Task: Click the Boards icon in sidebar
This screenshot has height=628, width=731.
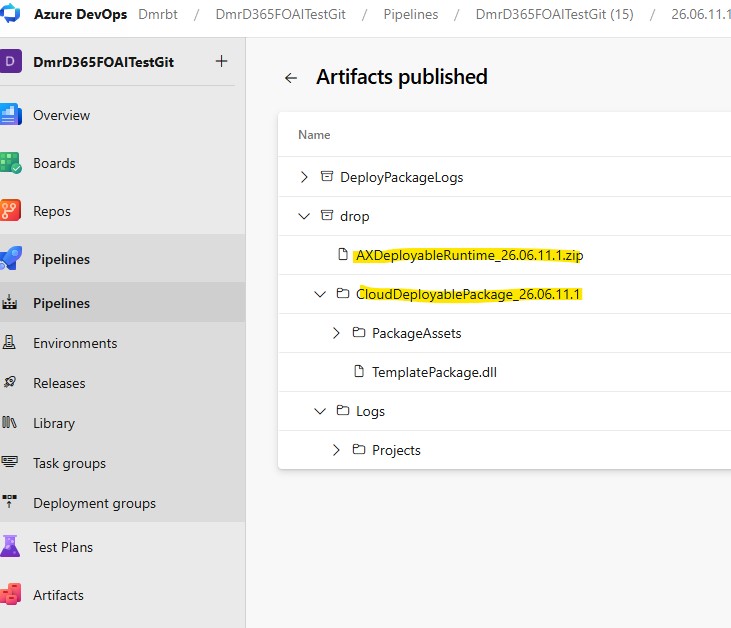Action: point(10,163)
